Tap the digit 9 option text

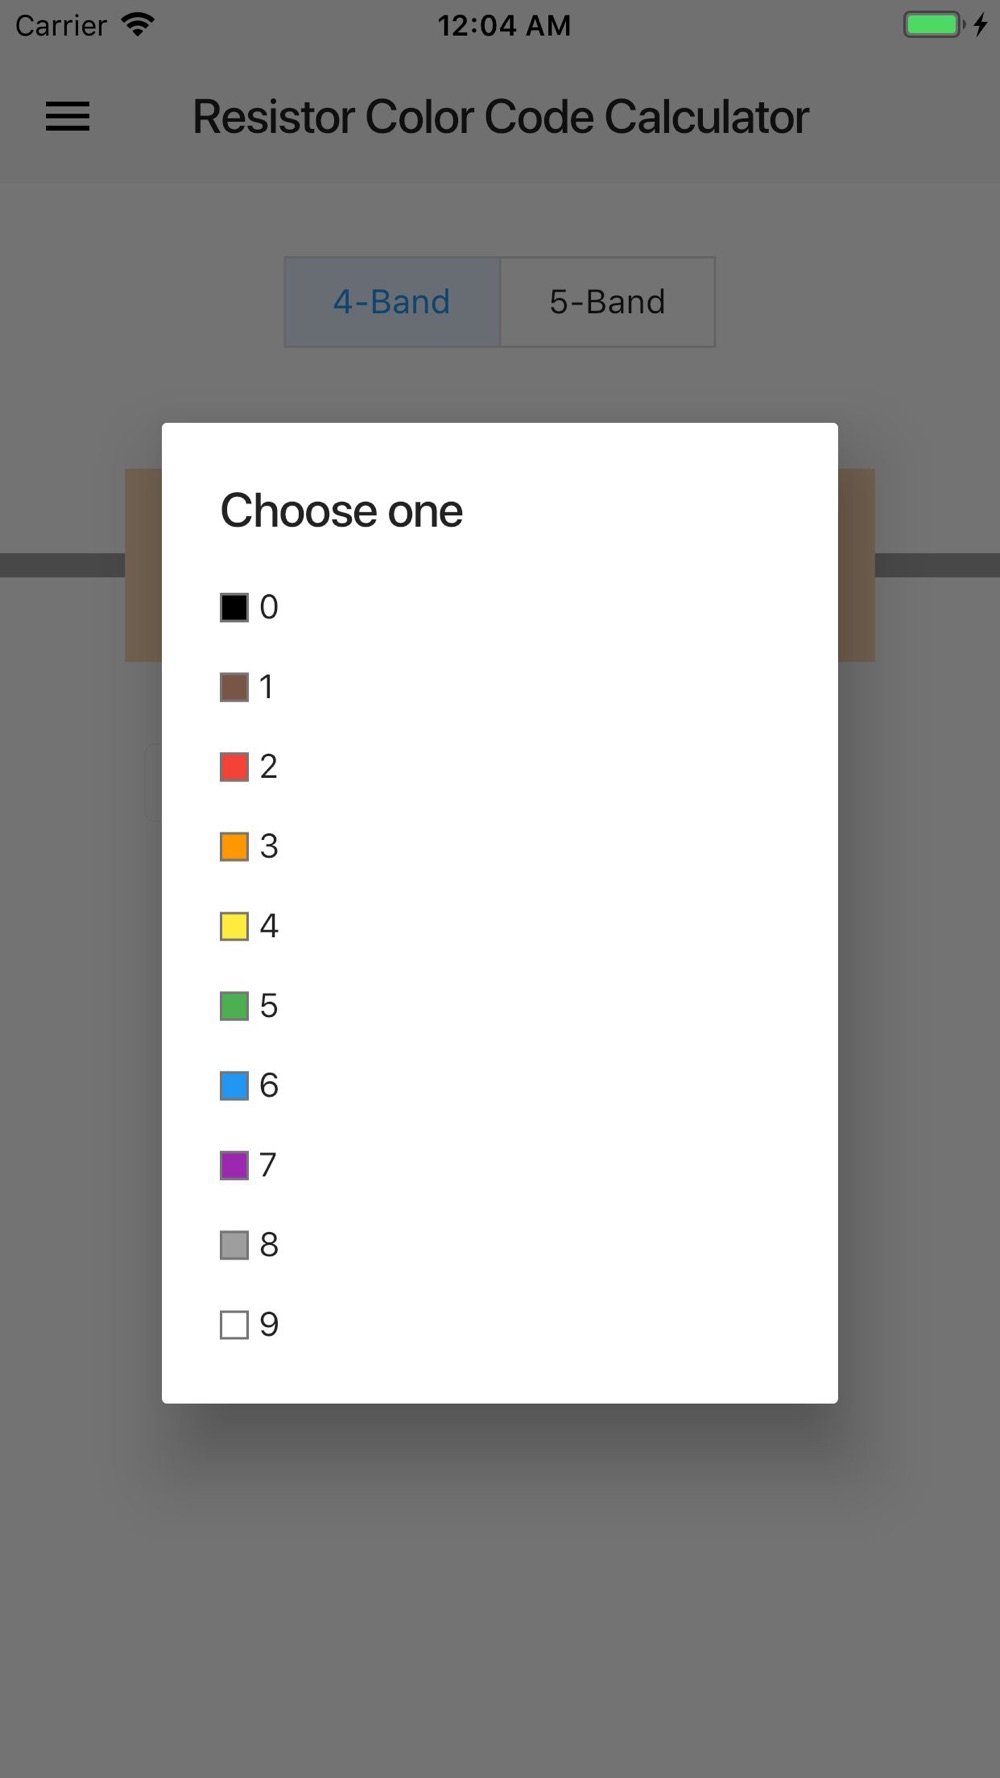[269, 1324]
